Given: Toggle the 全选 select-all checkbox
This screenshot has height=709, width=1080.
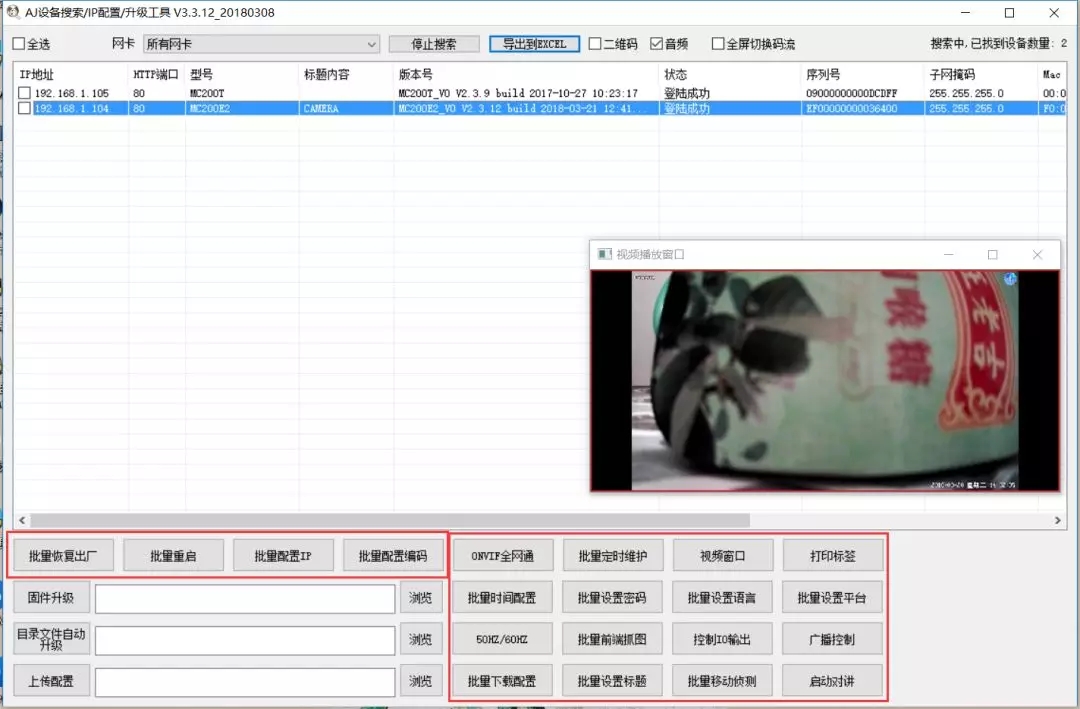Looking at the screenshot, I should click(18, 44).
